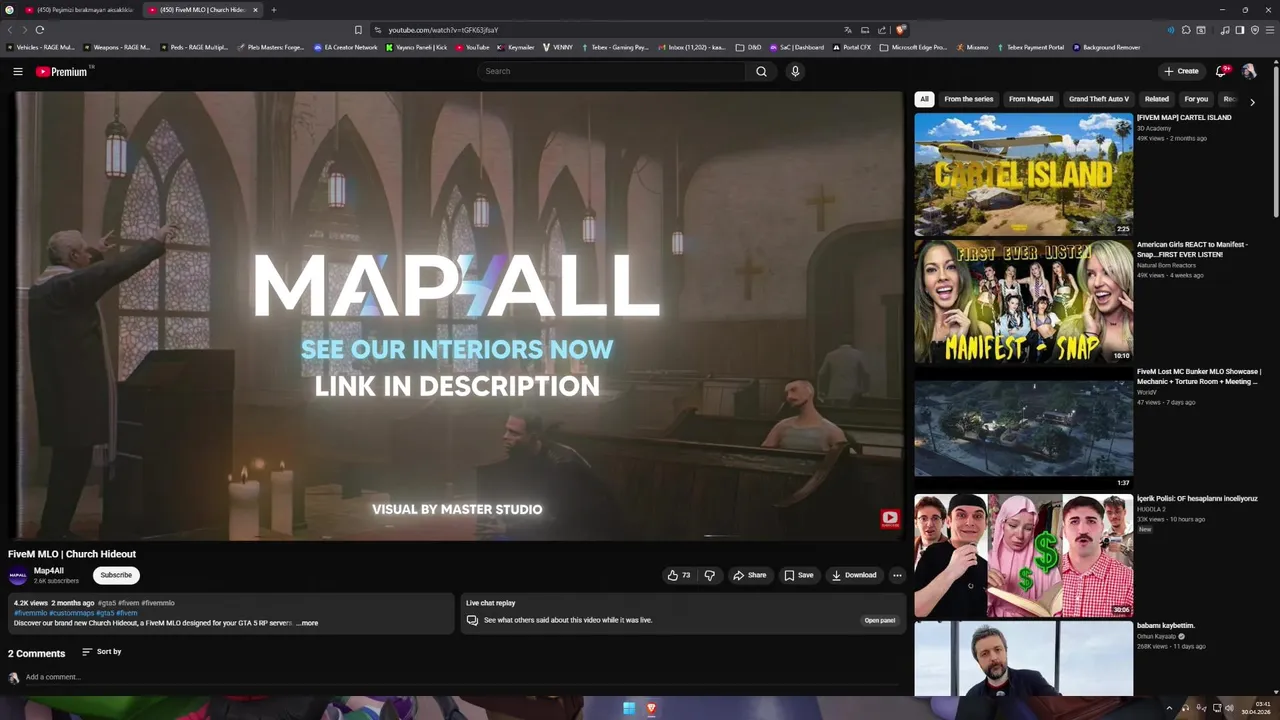Open the Create button menu
This screenshot has width=1280, height=720.
pos(1181,71)
